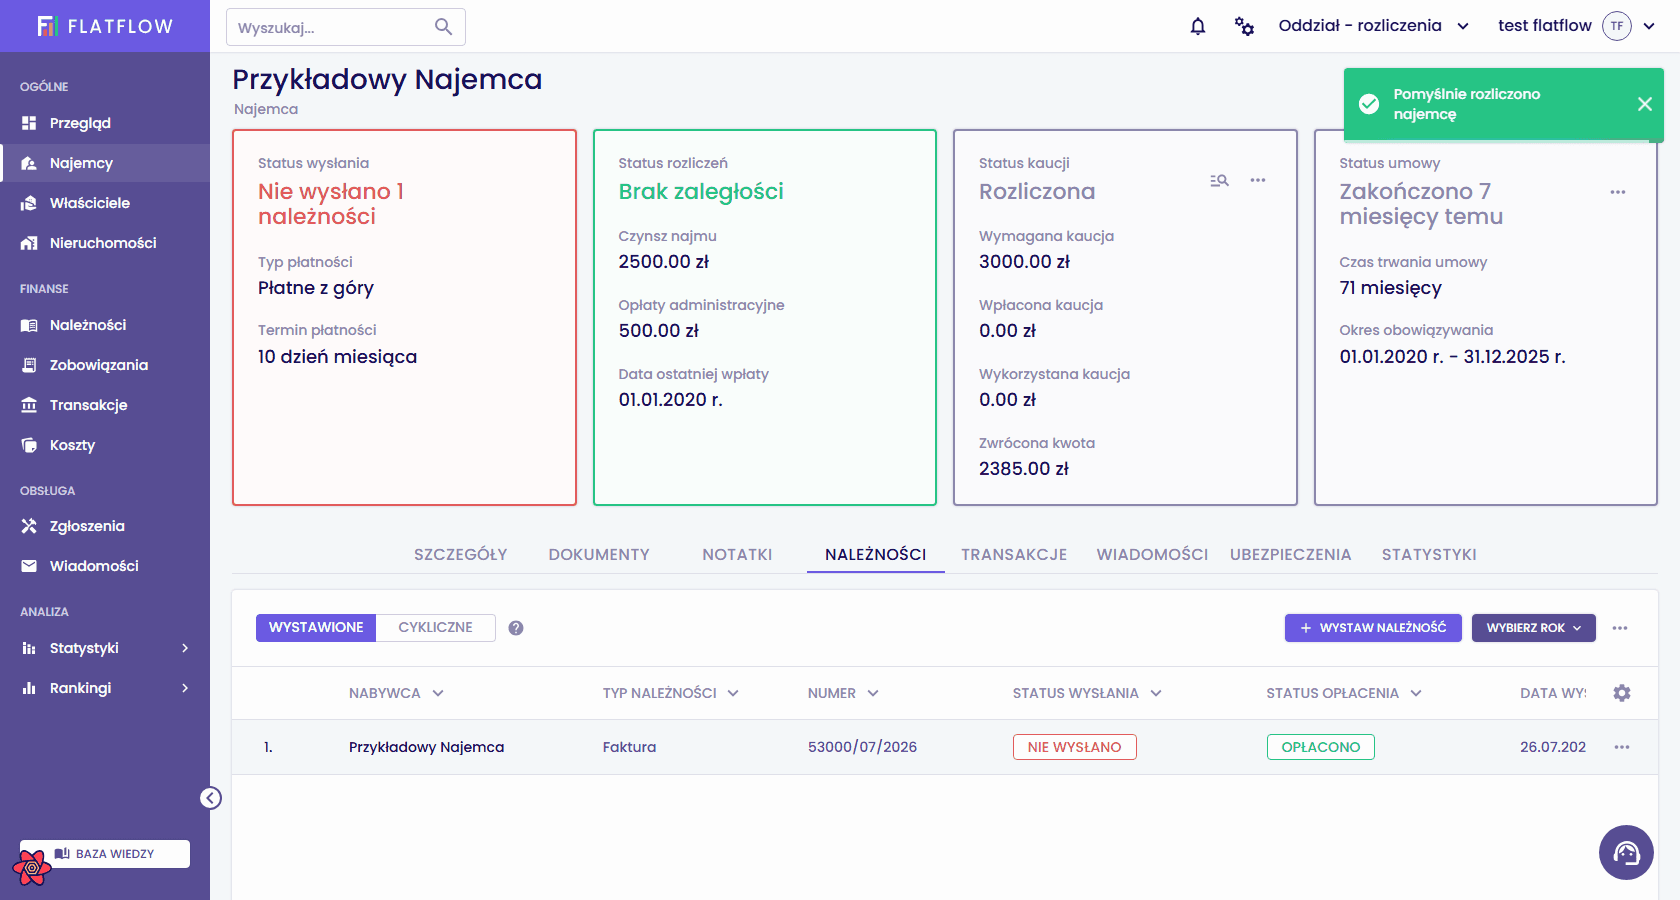1680x900 pixels.
Task: Open the three-dot menu in Status kaucji card
Action: pos(1258,181)
